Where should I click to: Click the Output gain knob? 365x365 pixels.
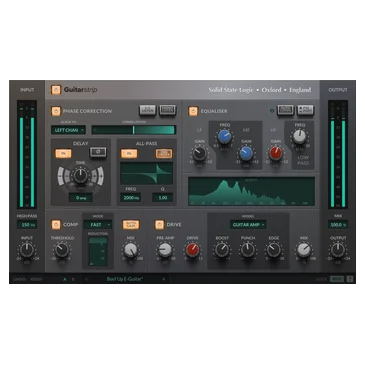[x=338, y=250]
